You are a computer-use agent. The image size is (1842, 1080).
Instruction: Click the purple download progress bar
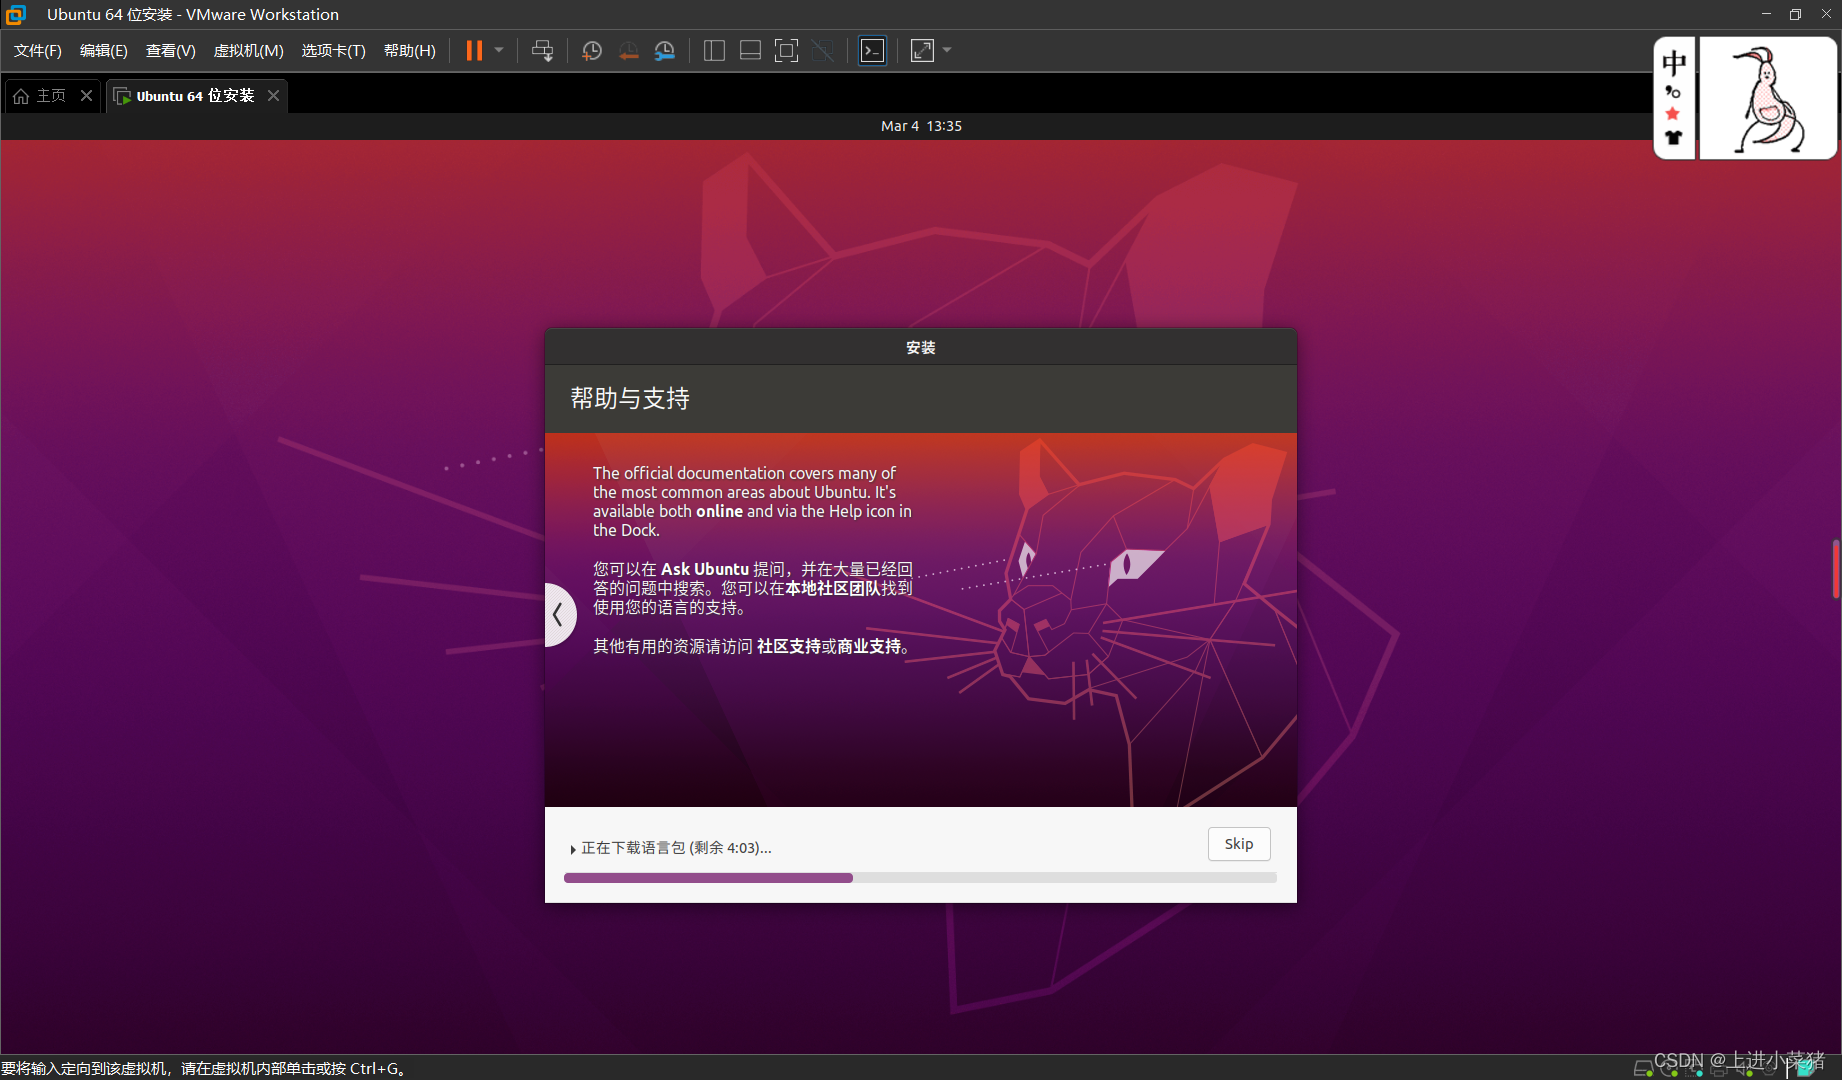pos(708,878)
